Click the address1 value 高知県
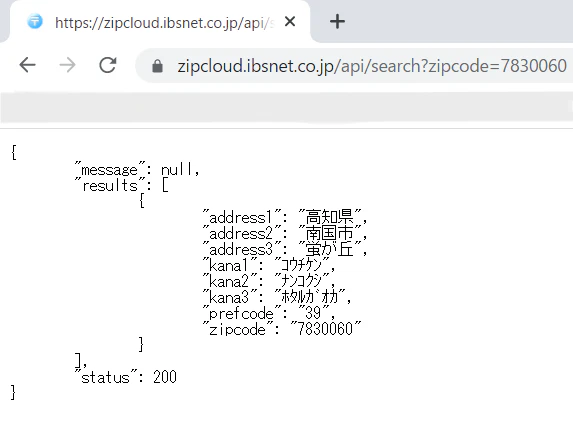The width and height of the screenshot is (573, 428). (330, 217)
